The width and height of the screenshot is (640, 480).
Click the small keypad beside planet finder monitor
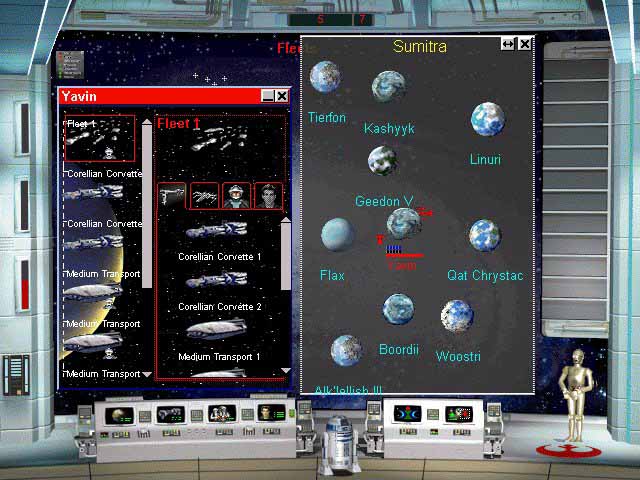(x=144, y=416)
